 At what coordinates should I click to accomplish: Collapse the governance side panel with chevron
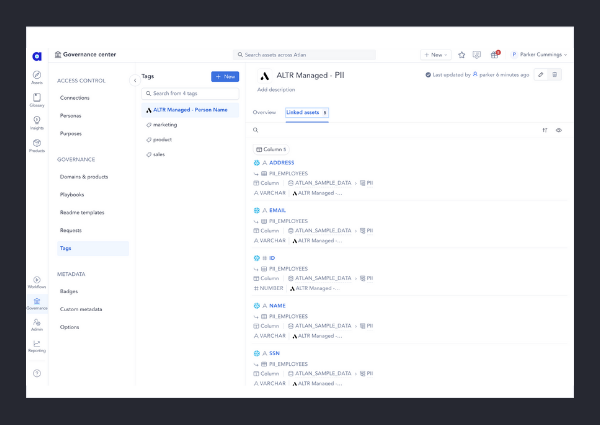134,80
